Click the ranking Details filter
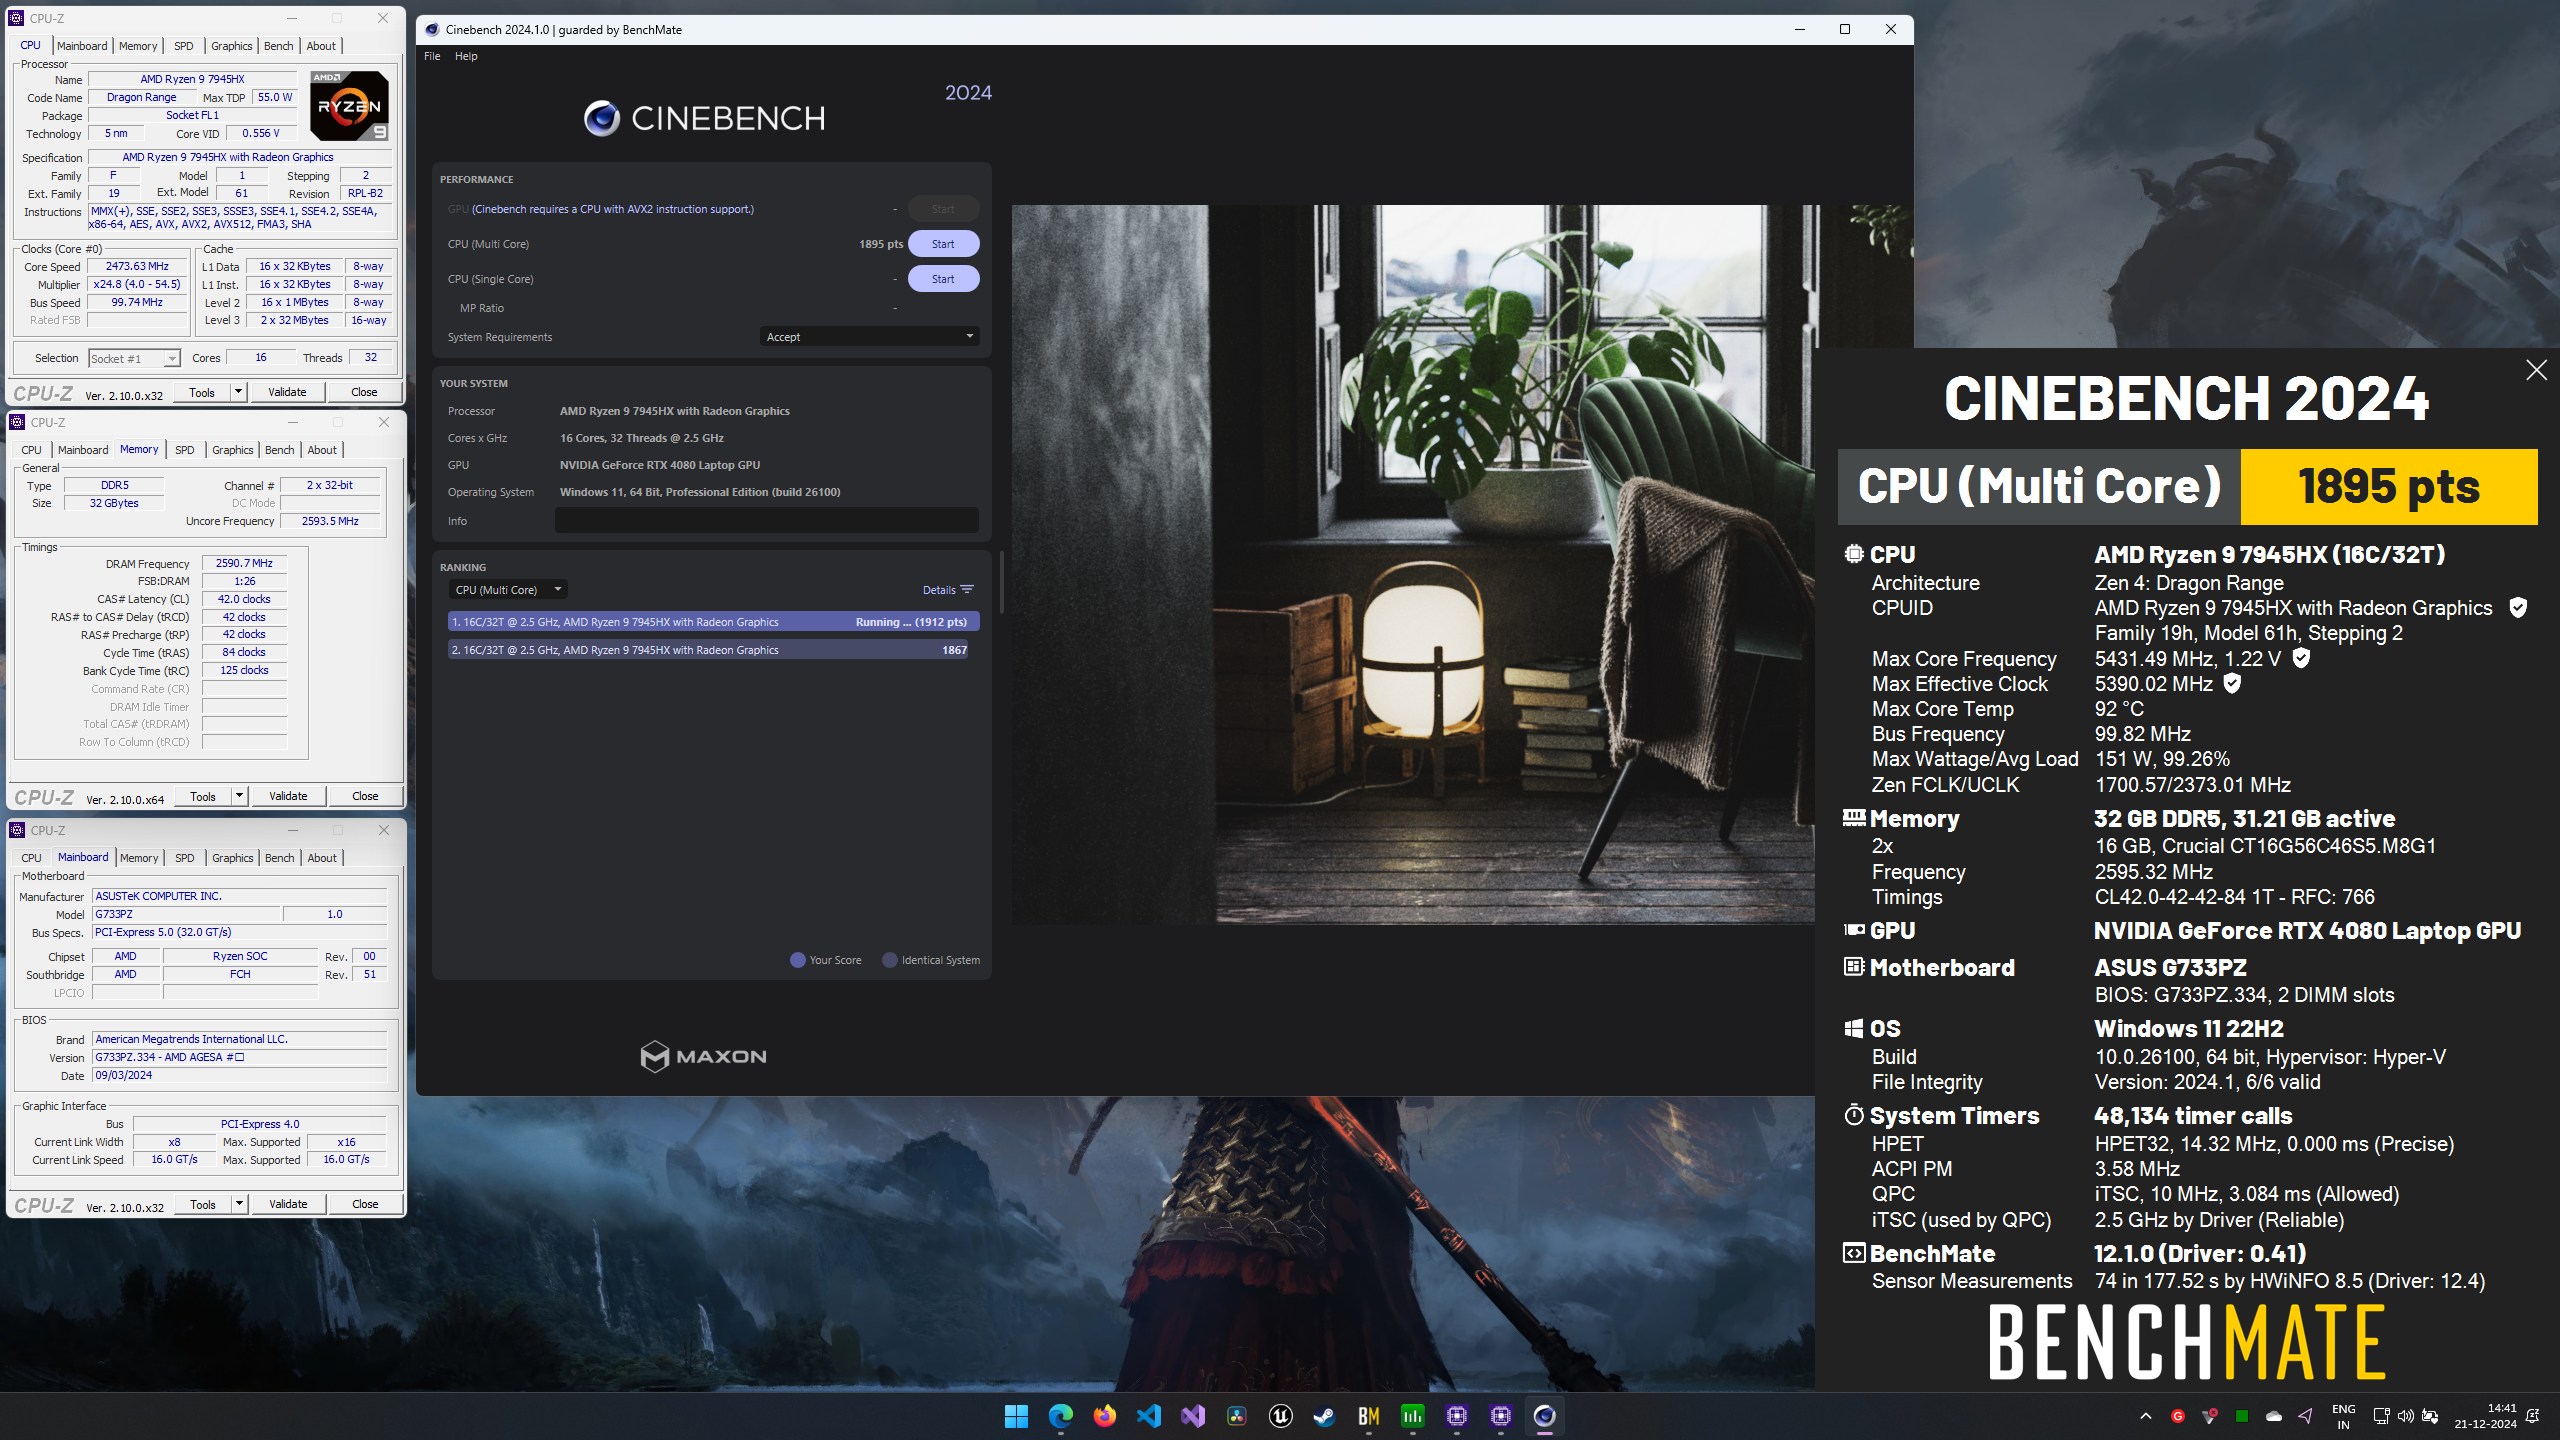 click(948, 590)
